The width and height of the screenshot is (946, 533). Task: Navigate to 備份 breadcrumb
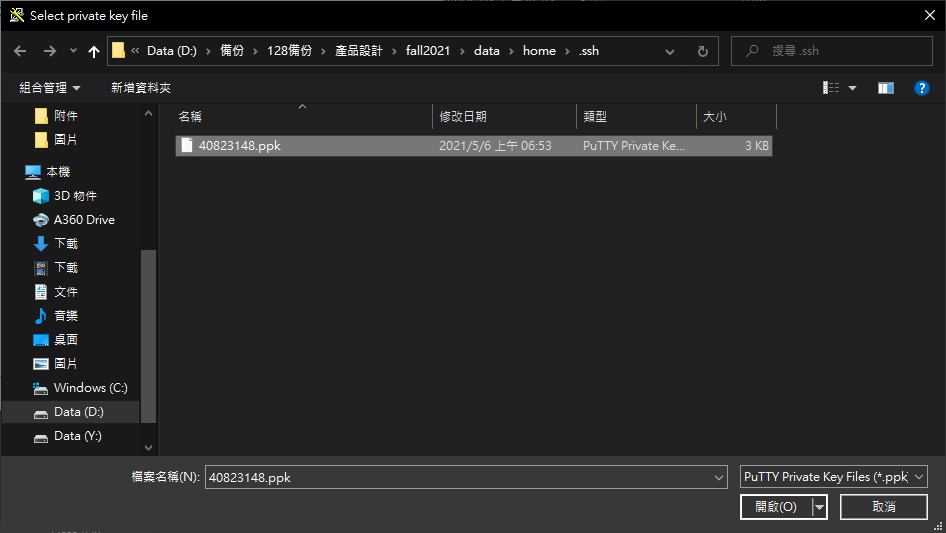(232, 51)
